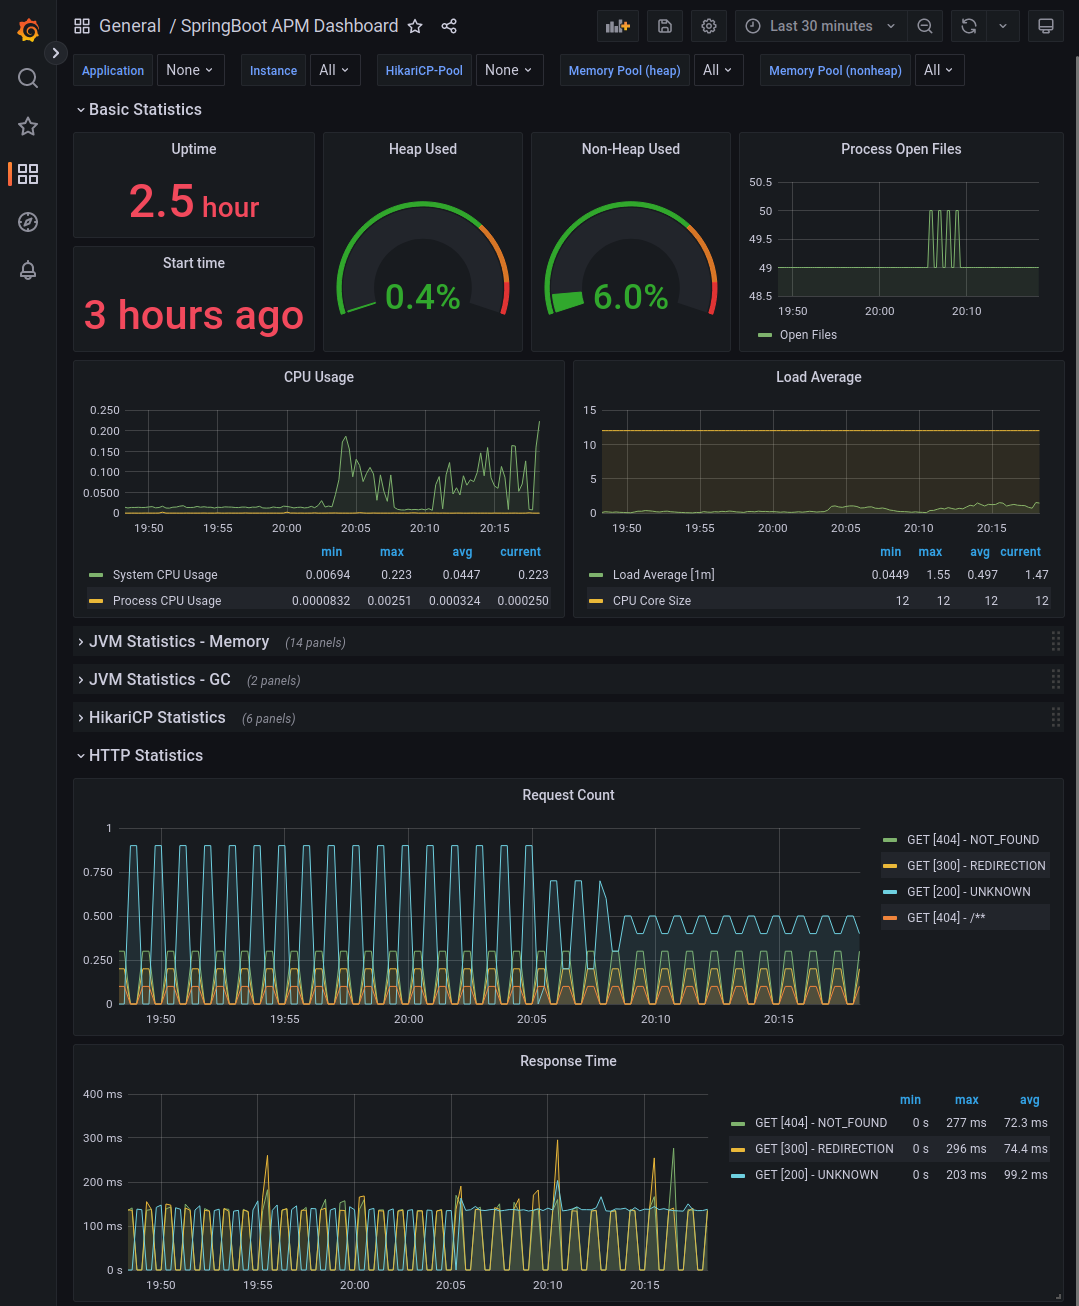The height and width of the screenshot is (1306, 1079).
Task: Open the Explore compass icon
Action: point(28,222)
